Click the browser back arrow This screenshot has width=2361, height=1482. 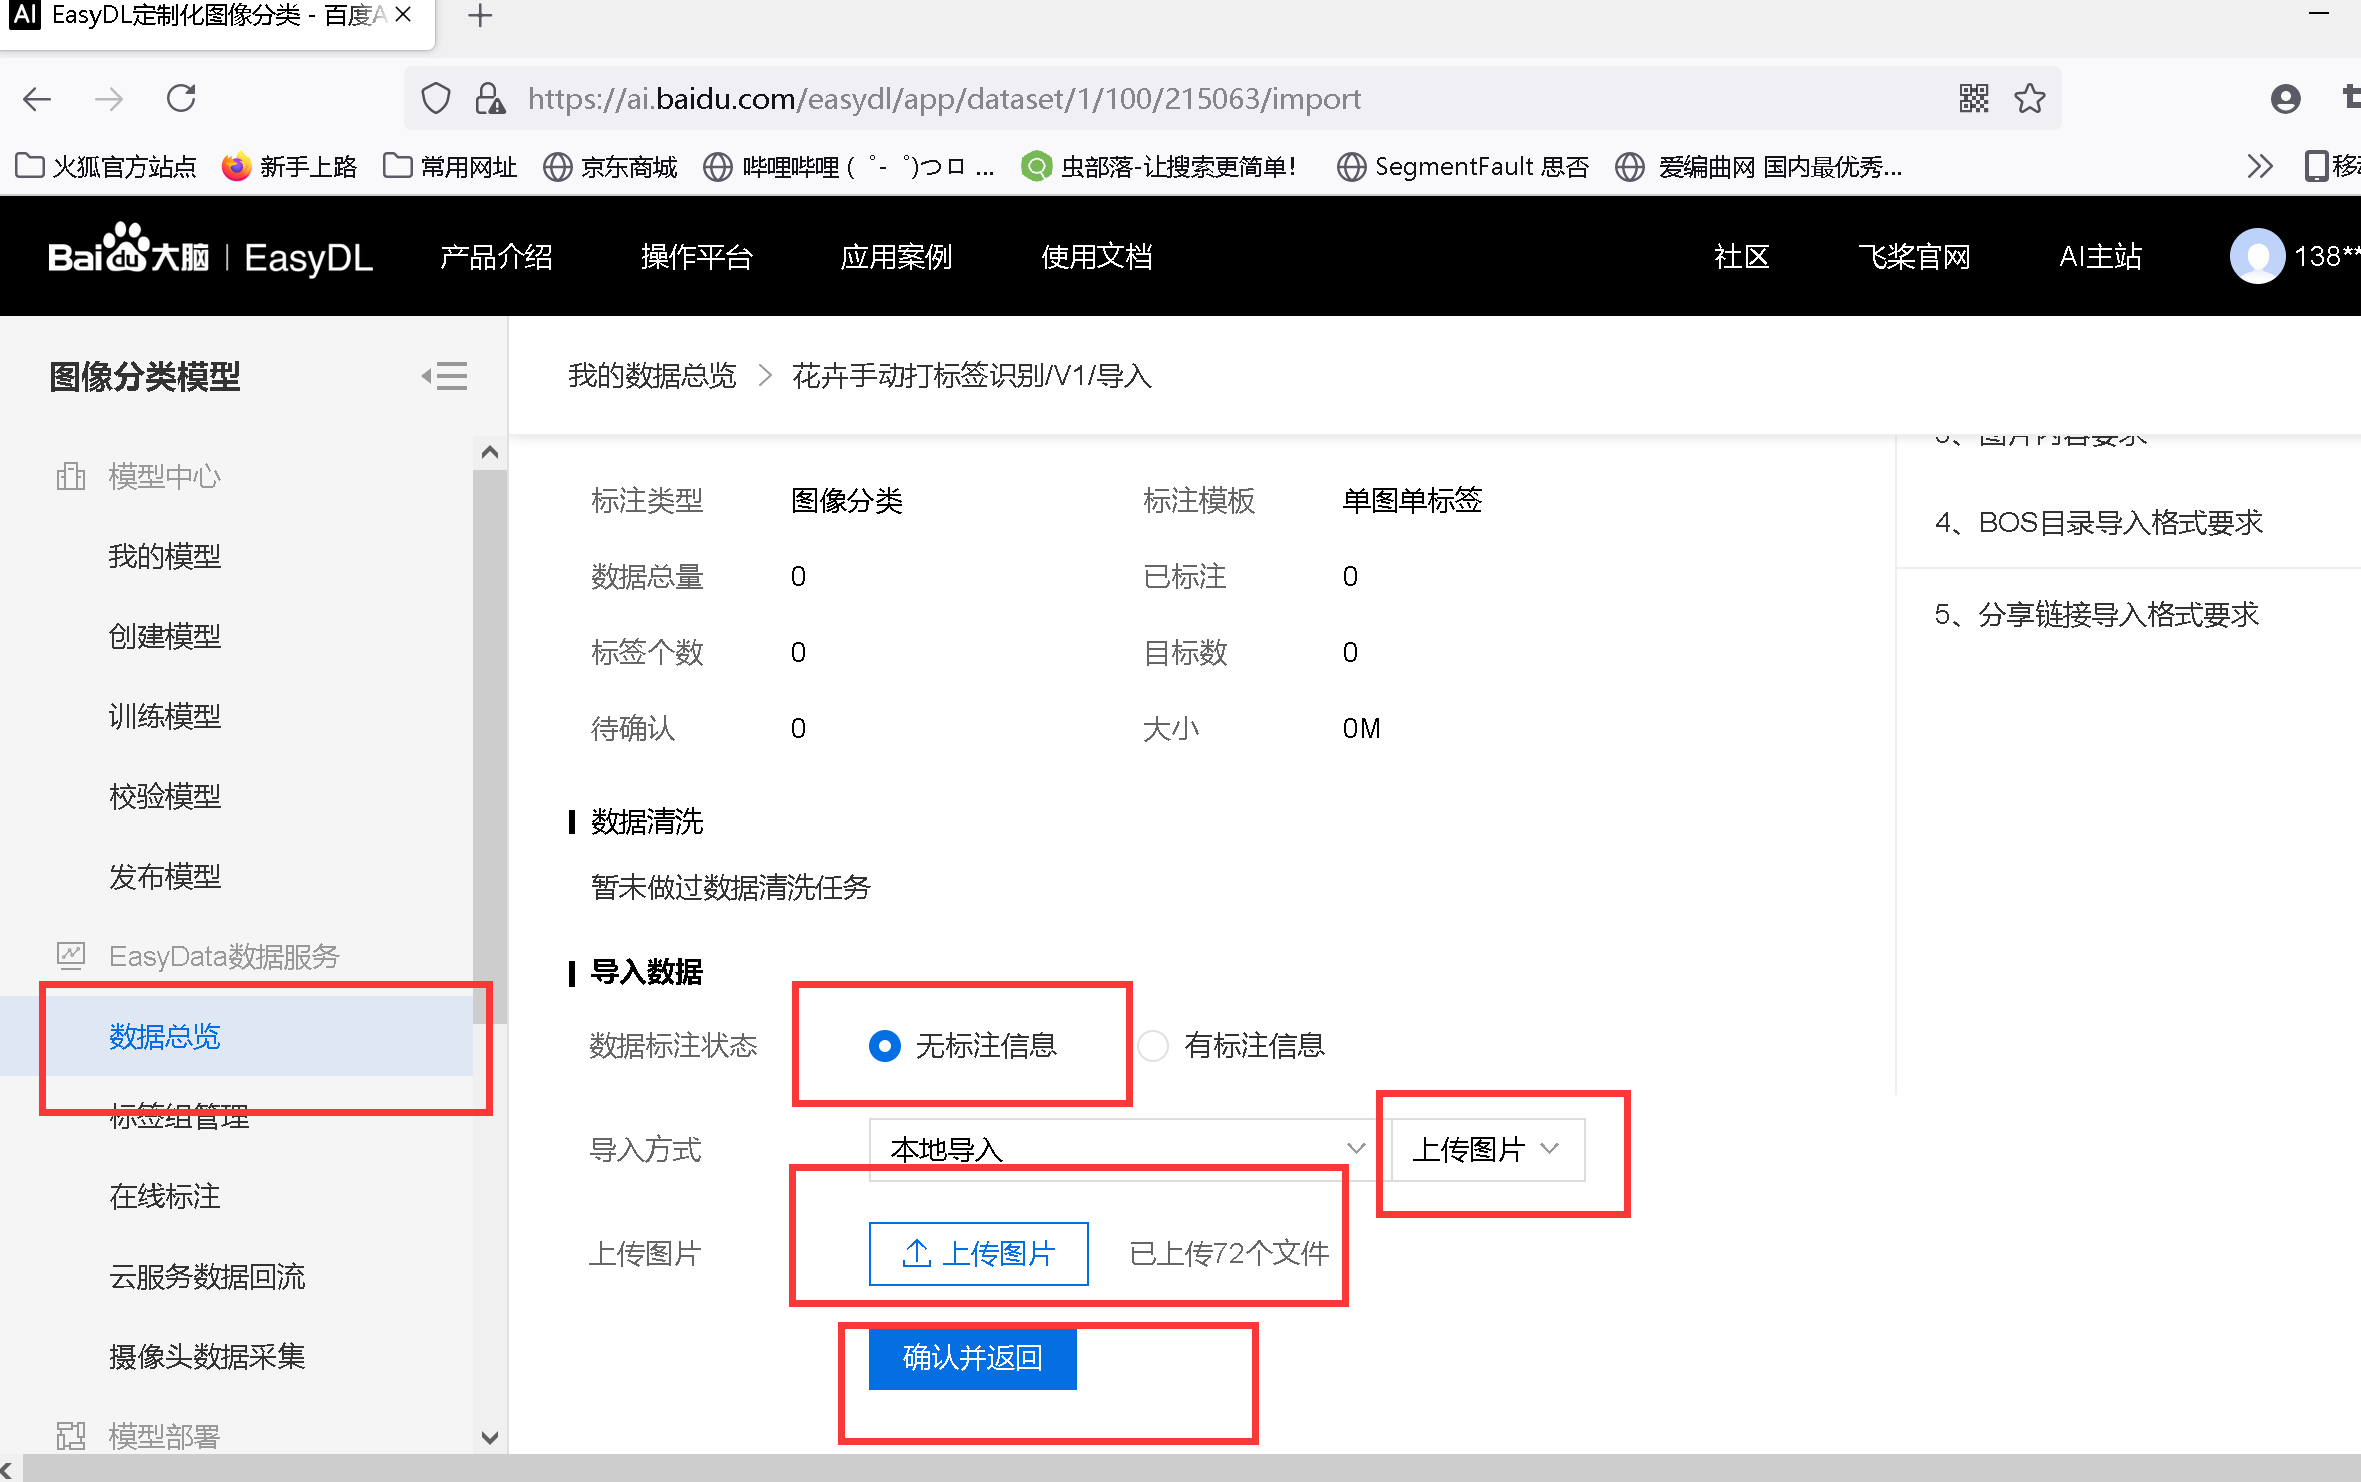click(x=36, y=98)
